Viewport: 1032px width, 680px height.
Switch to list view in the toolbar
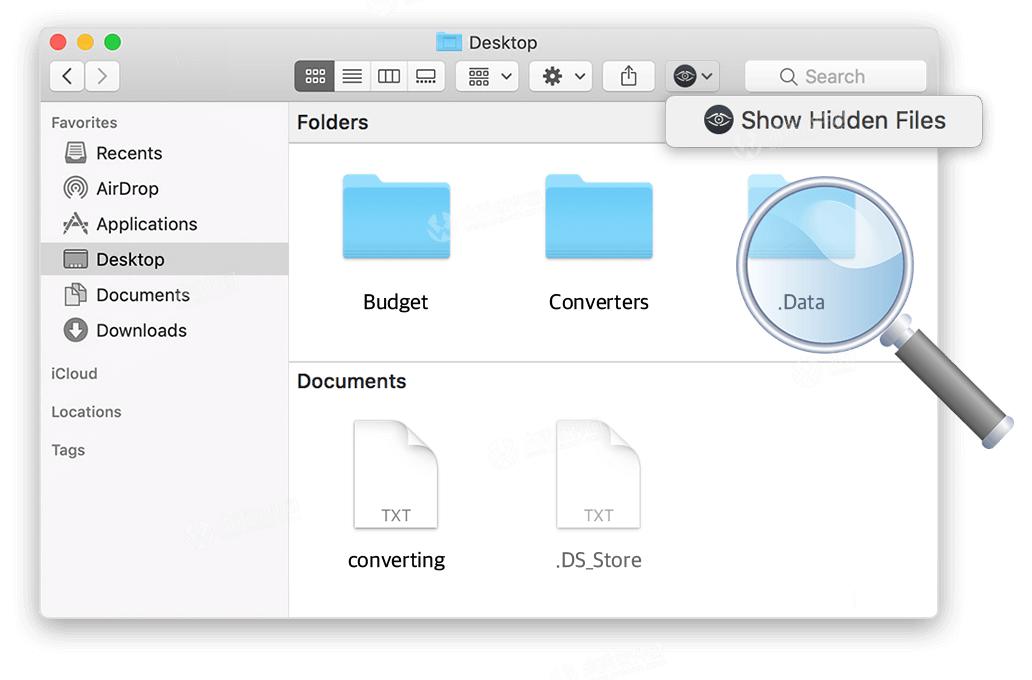click(351, 76)
